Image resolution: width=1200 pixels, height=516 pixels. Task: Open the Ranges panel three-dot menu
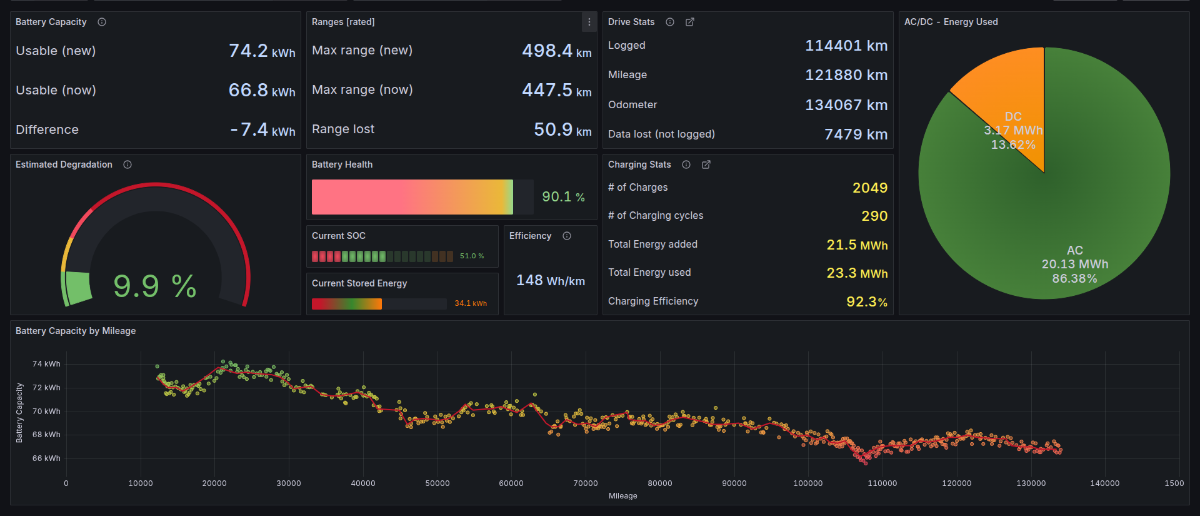point(588,21)
